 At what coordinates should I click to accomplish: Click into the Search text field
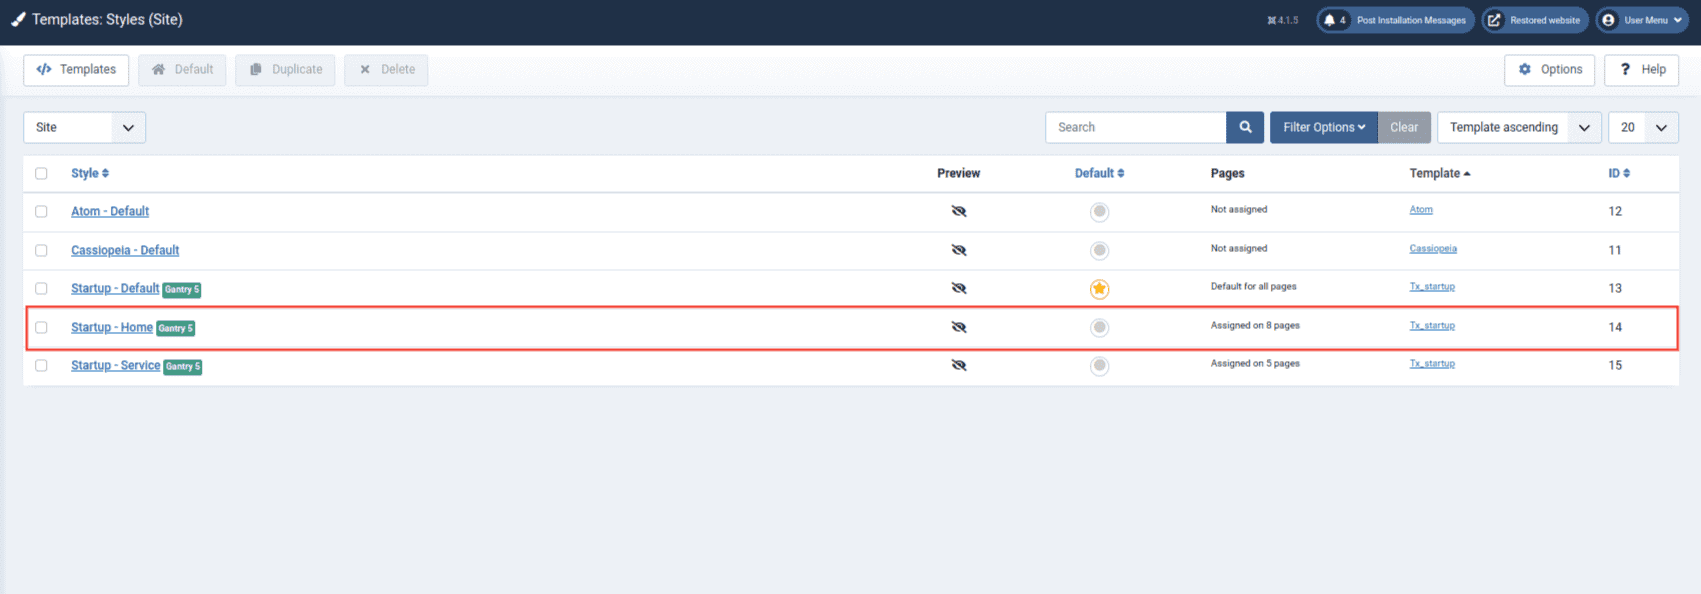(x=1135, y=127)
